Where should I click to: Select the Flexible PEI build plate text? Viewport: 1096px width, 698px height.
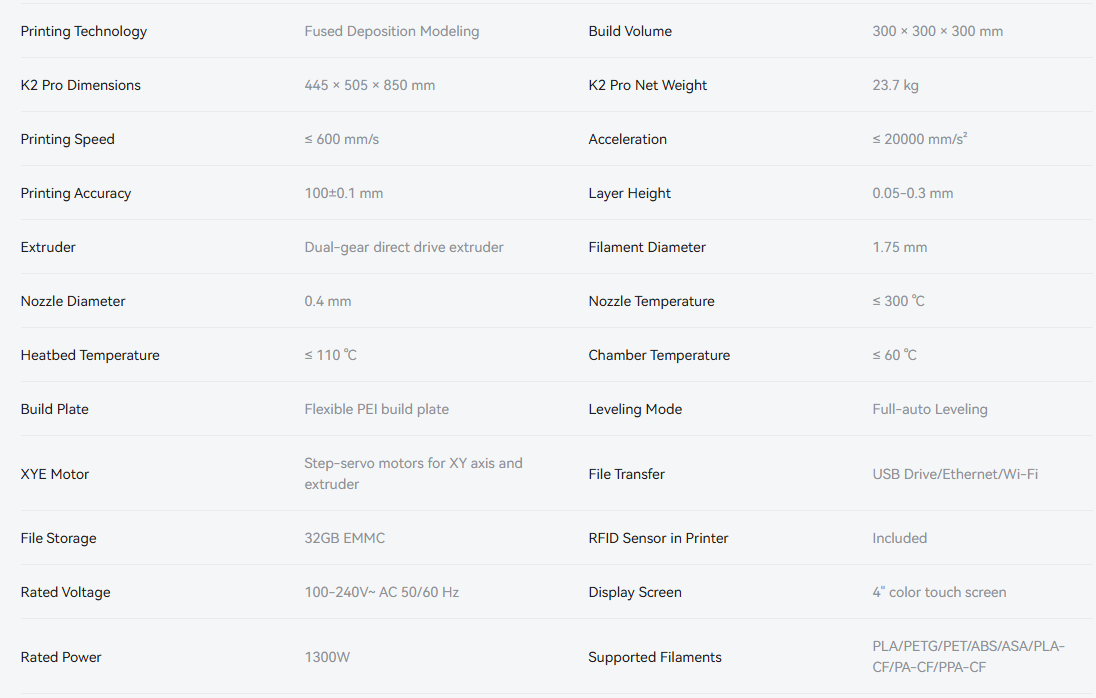[376, 409]
